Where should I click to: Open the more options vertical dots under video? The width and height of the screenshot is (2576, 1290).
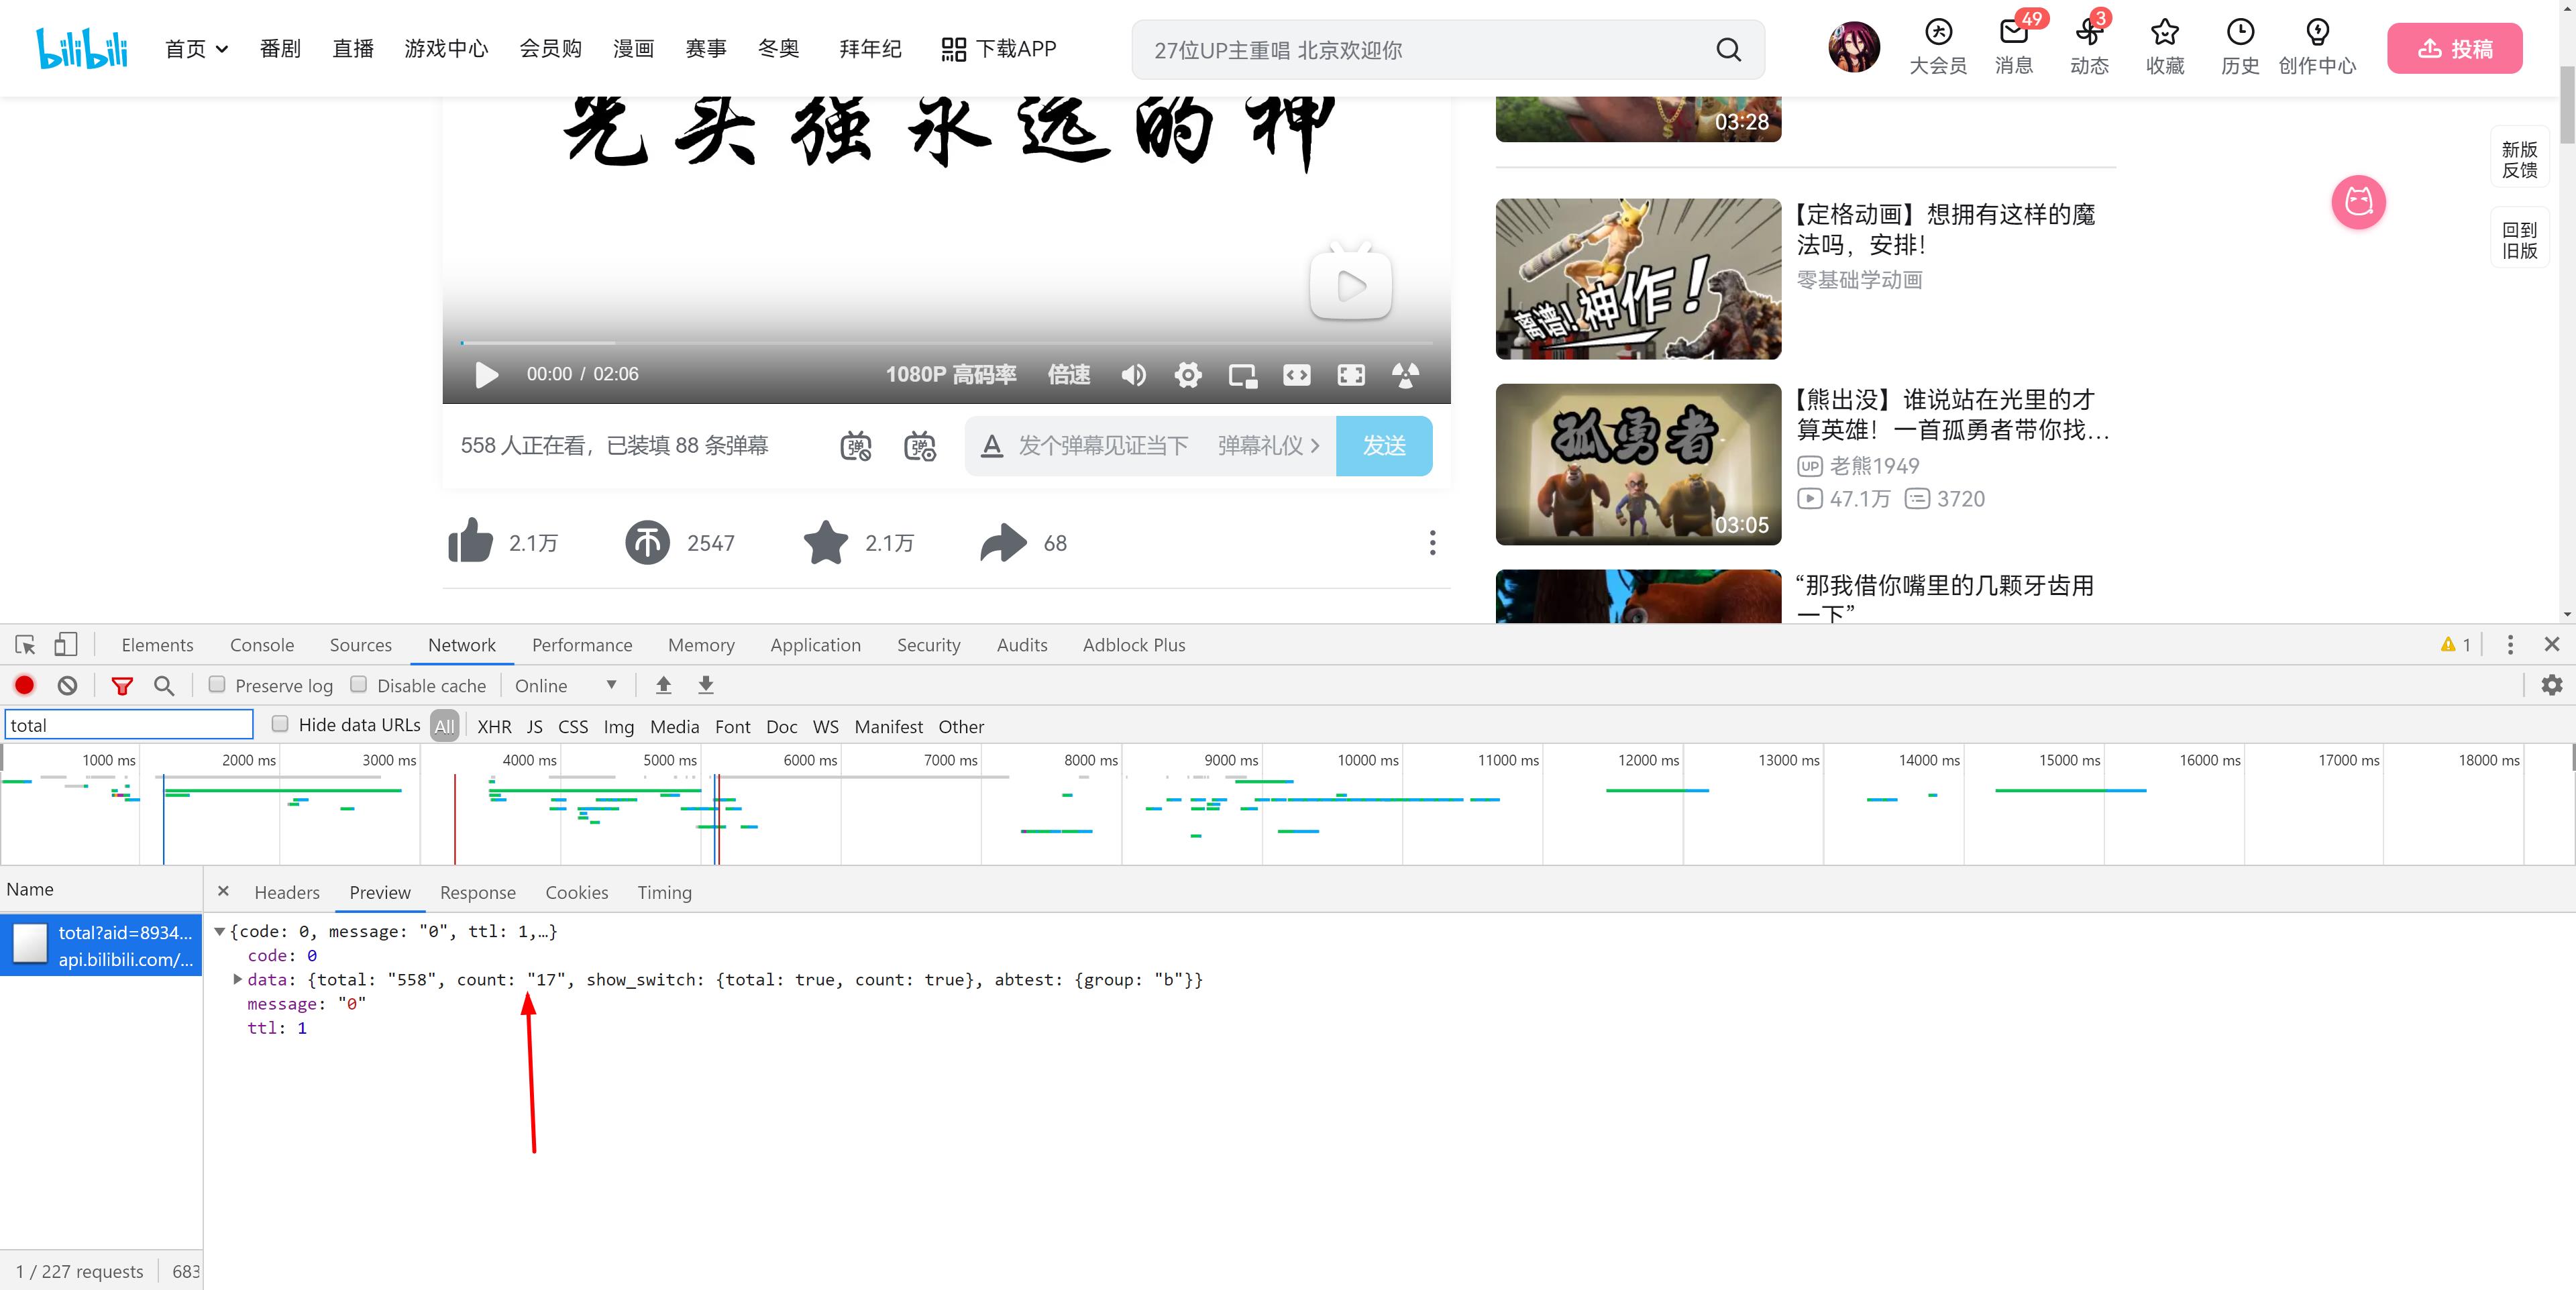coord(1432,543)
